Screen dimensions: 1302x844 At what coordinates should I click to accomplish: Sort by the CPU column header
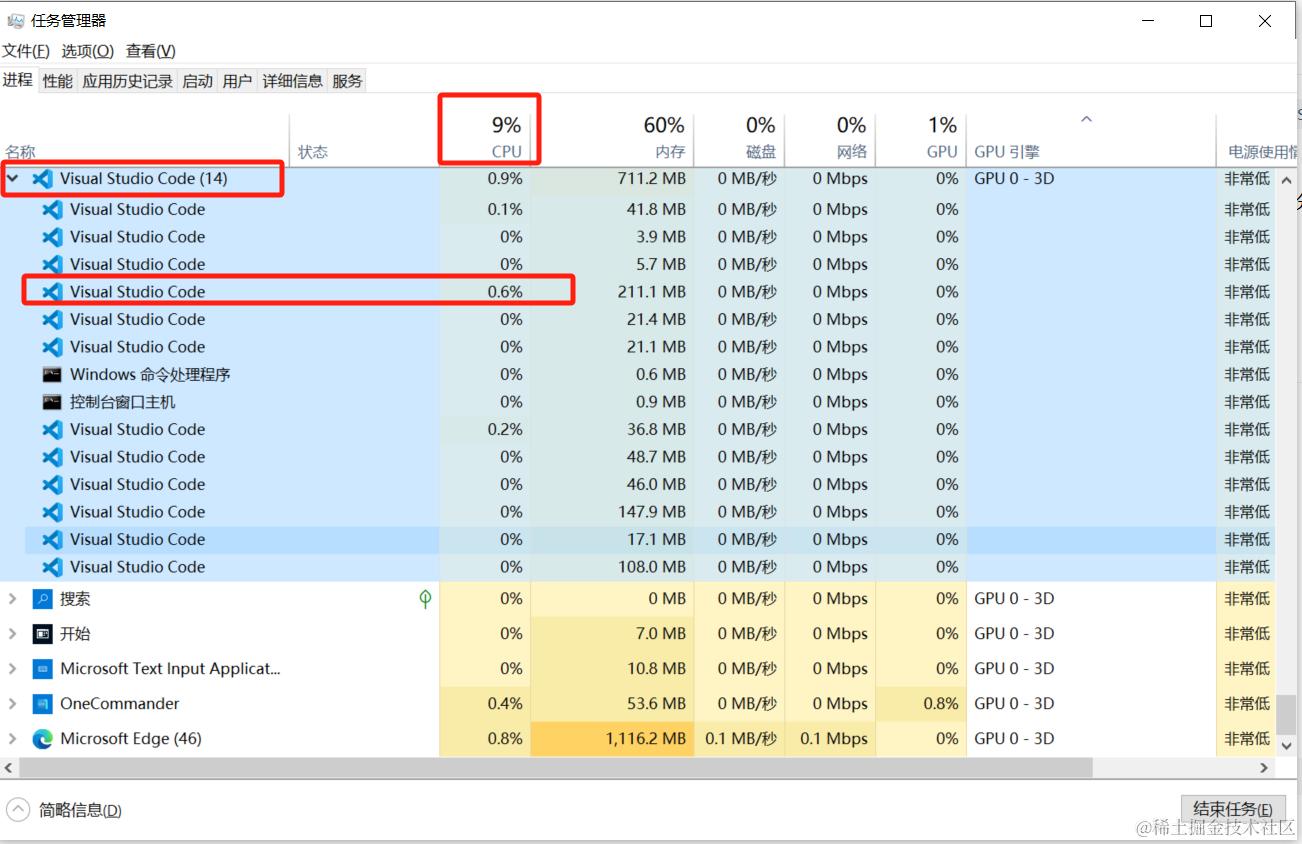485,138
